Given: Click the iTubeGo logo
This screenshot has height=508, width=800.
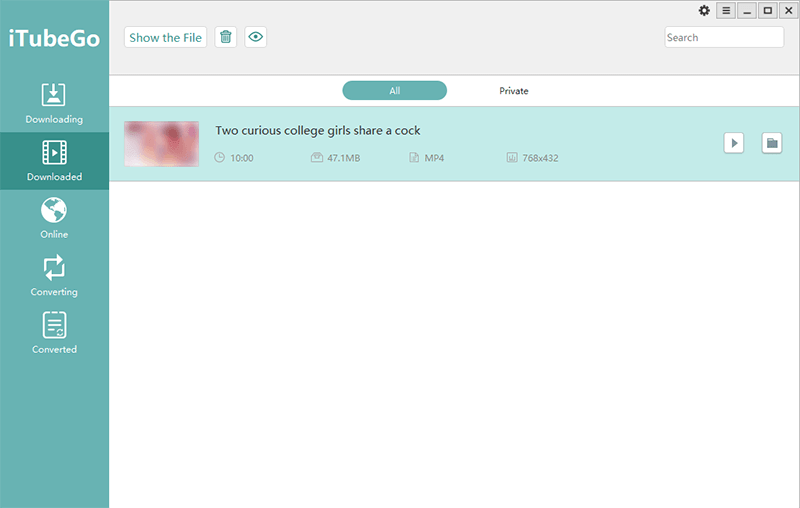Looking at the screenshot, I should tap(54, 39).
